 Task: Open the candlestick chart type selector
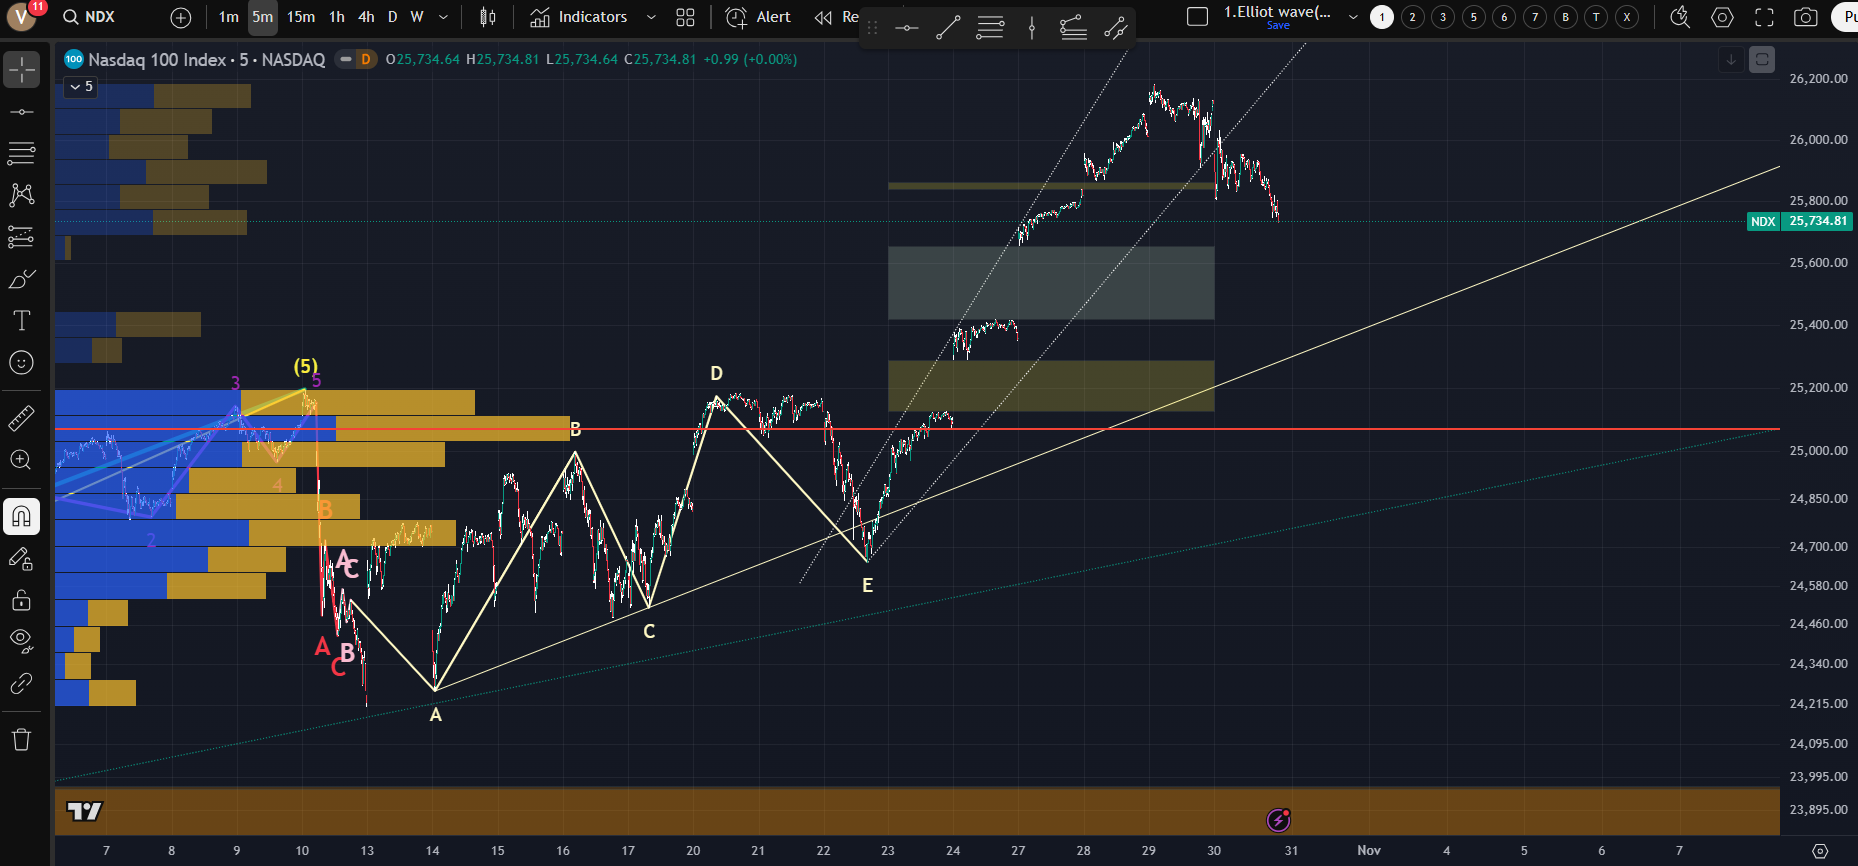tap(488, 17)
